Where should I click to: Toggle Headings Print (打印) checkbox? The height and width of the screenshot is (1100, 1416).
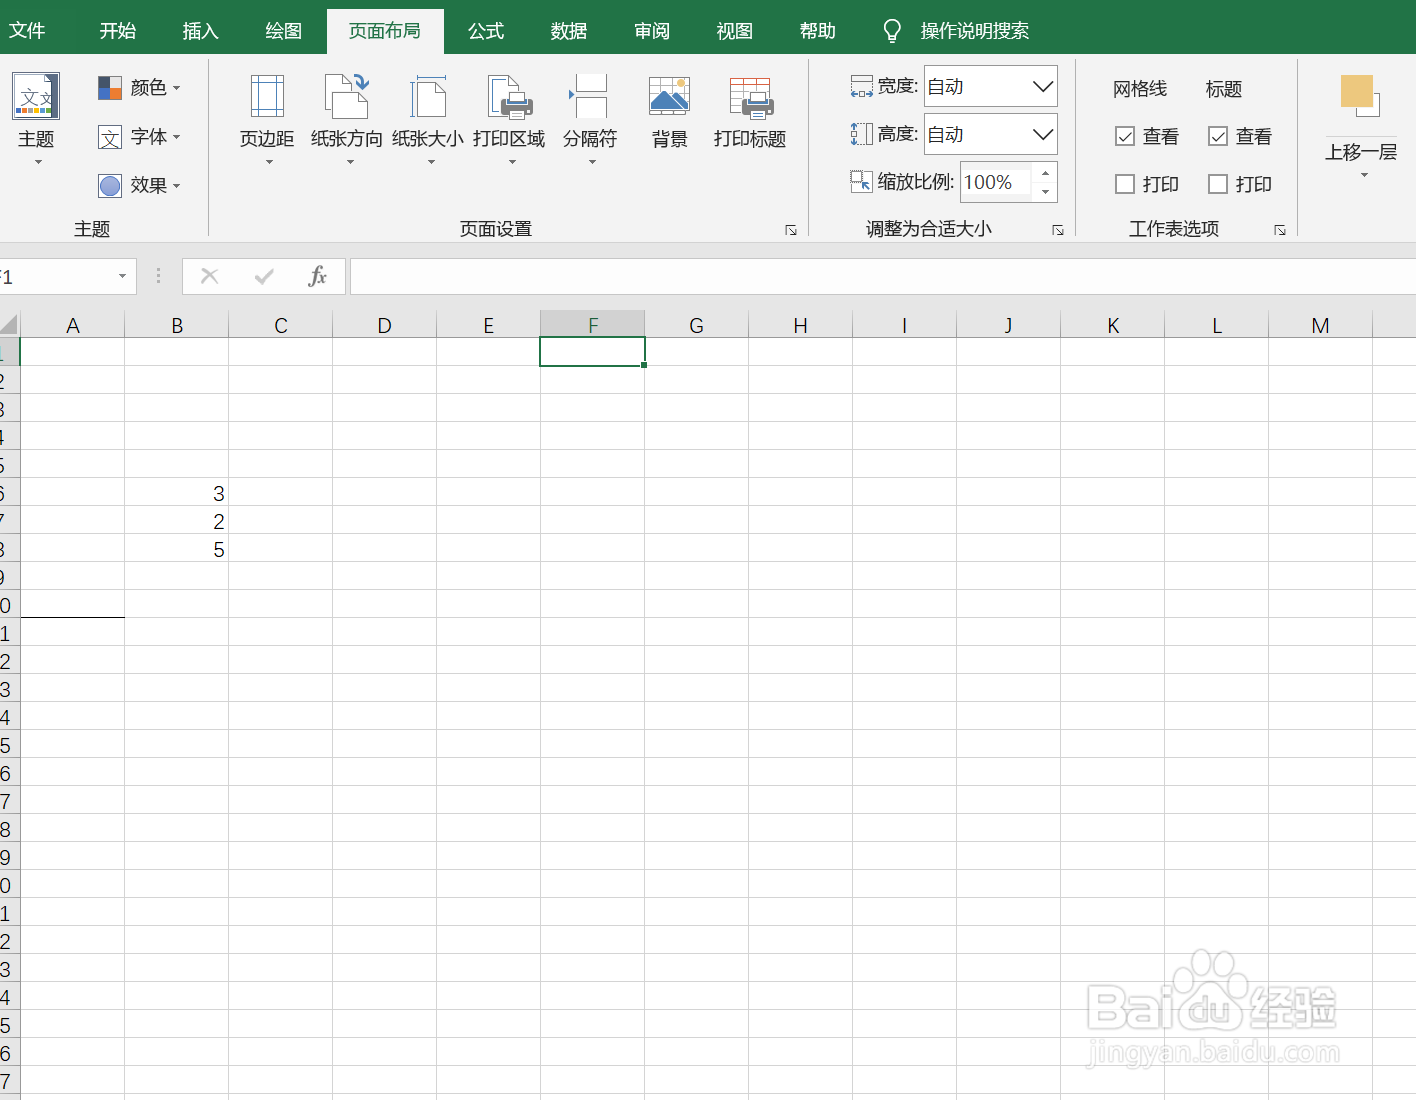point(1218,184)
